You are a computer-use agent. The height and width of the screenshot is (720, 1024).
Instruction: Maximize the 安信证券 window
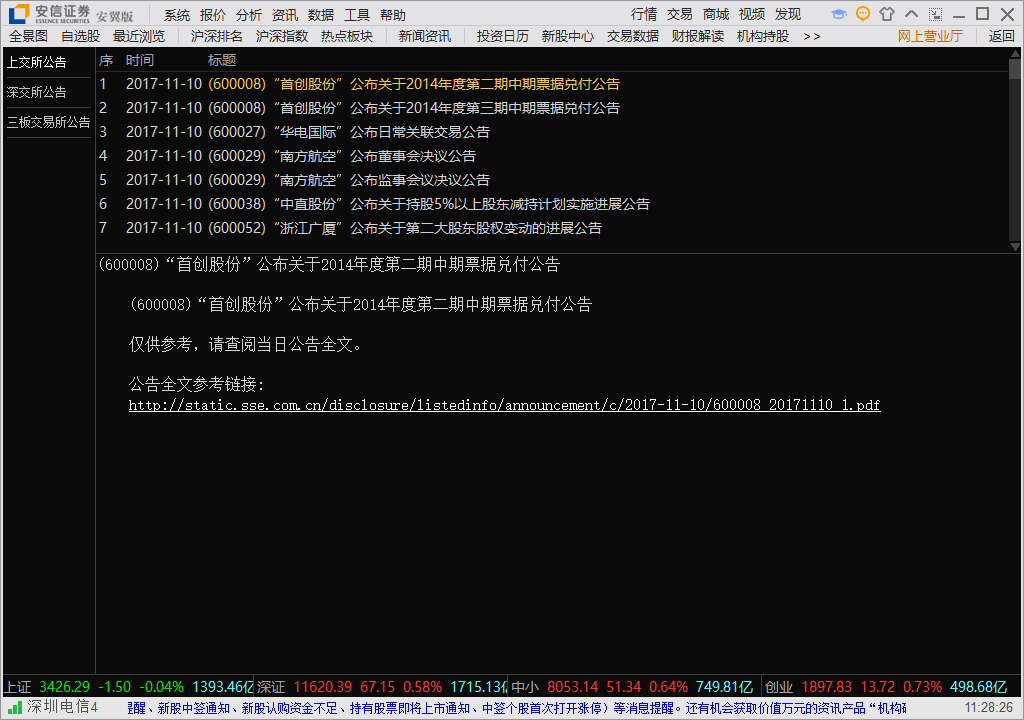[x=982, y=14]
